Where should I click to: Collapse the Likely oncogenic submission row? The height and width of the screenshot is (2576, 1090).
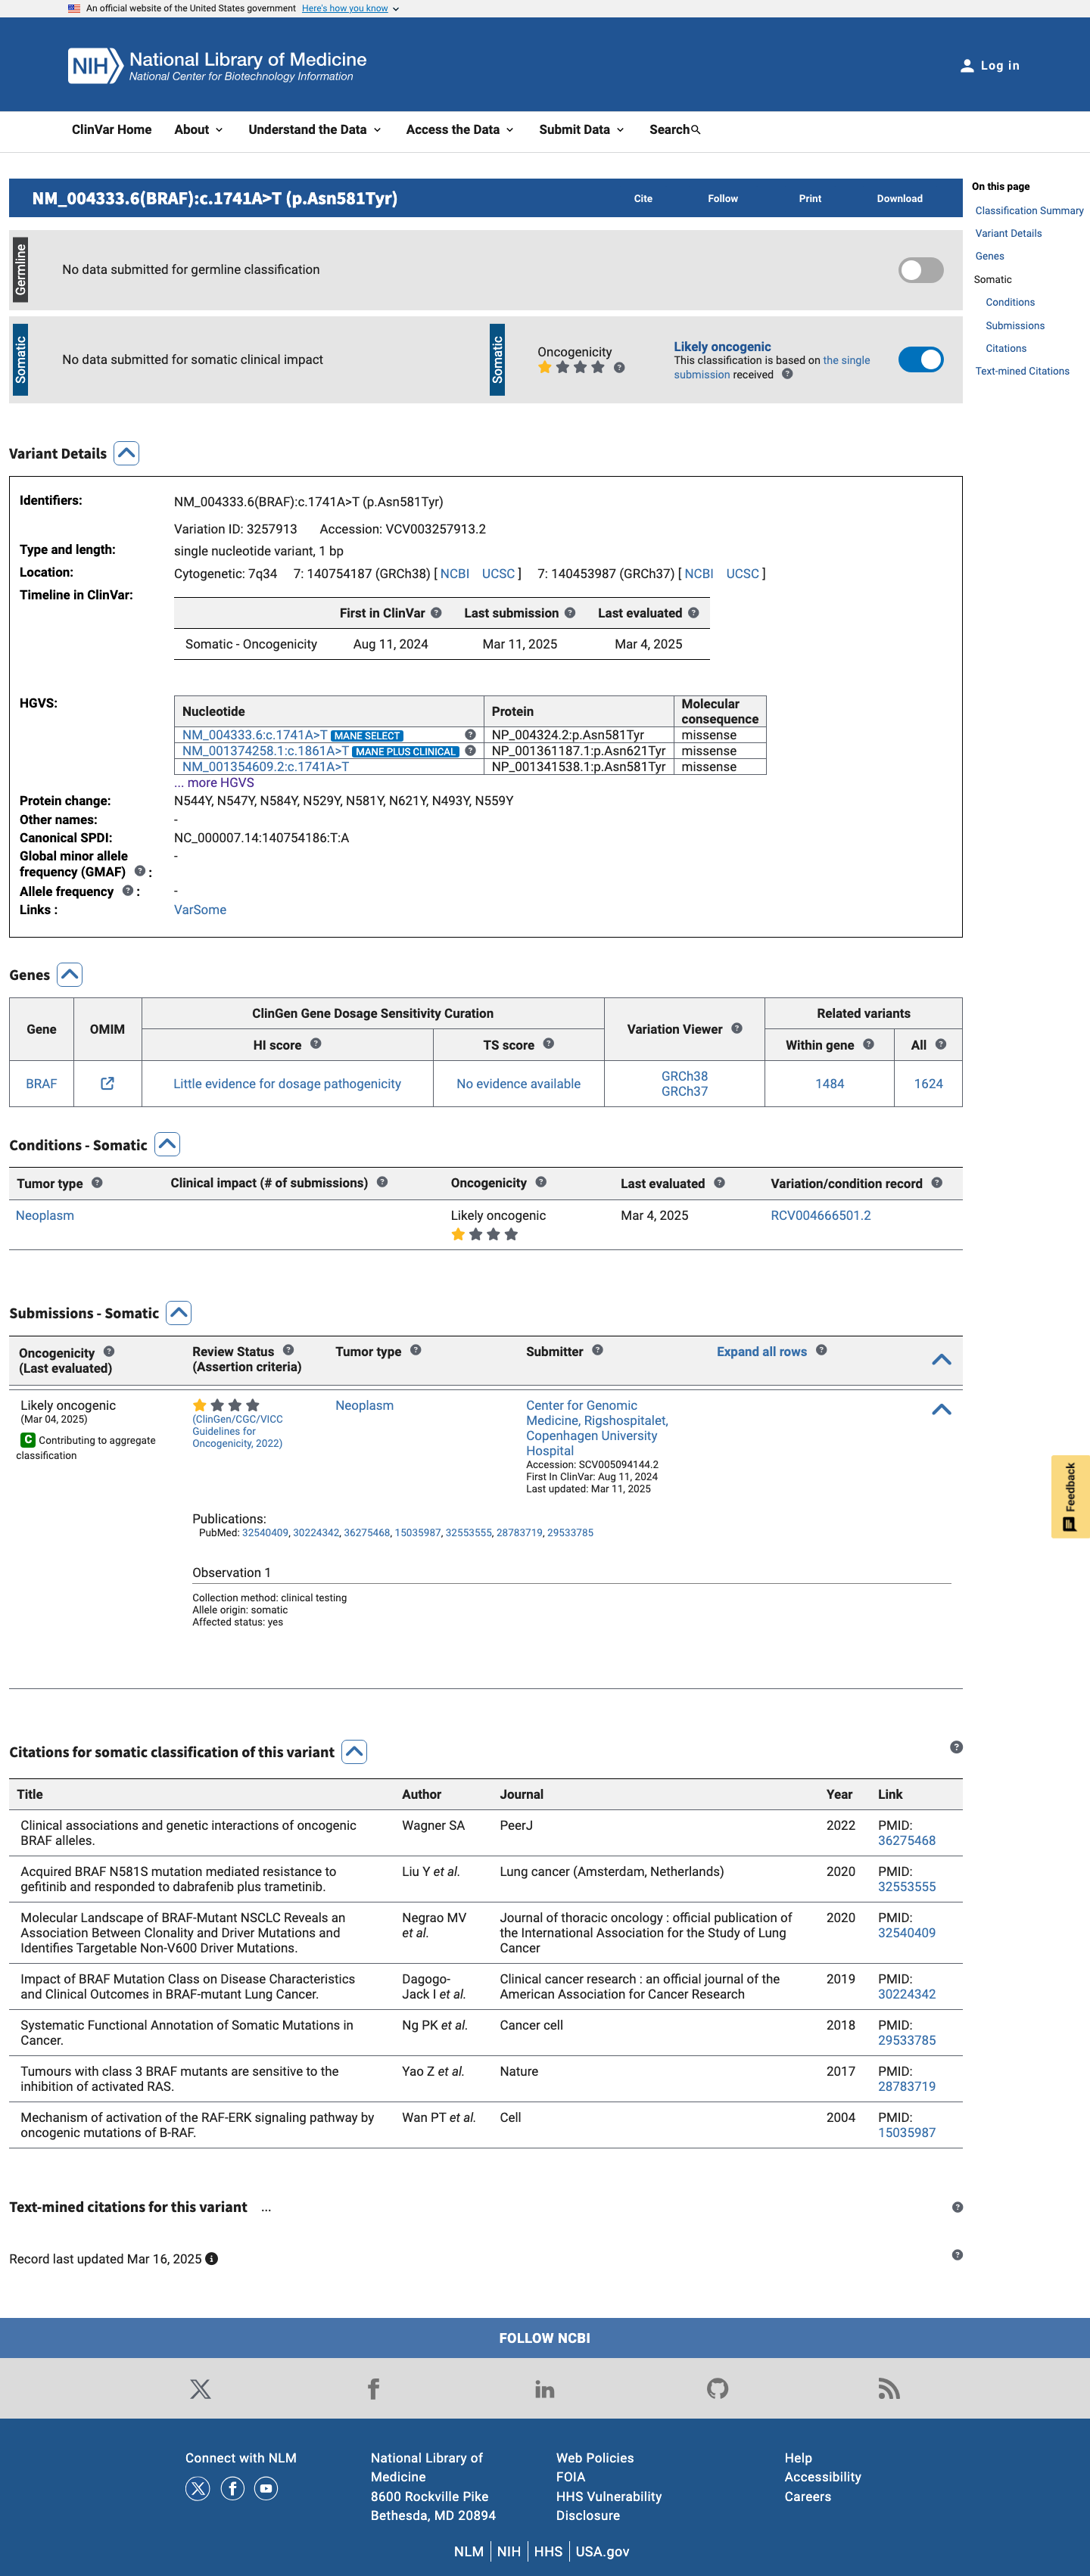coord(941,1409)
